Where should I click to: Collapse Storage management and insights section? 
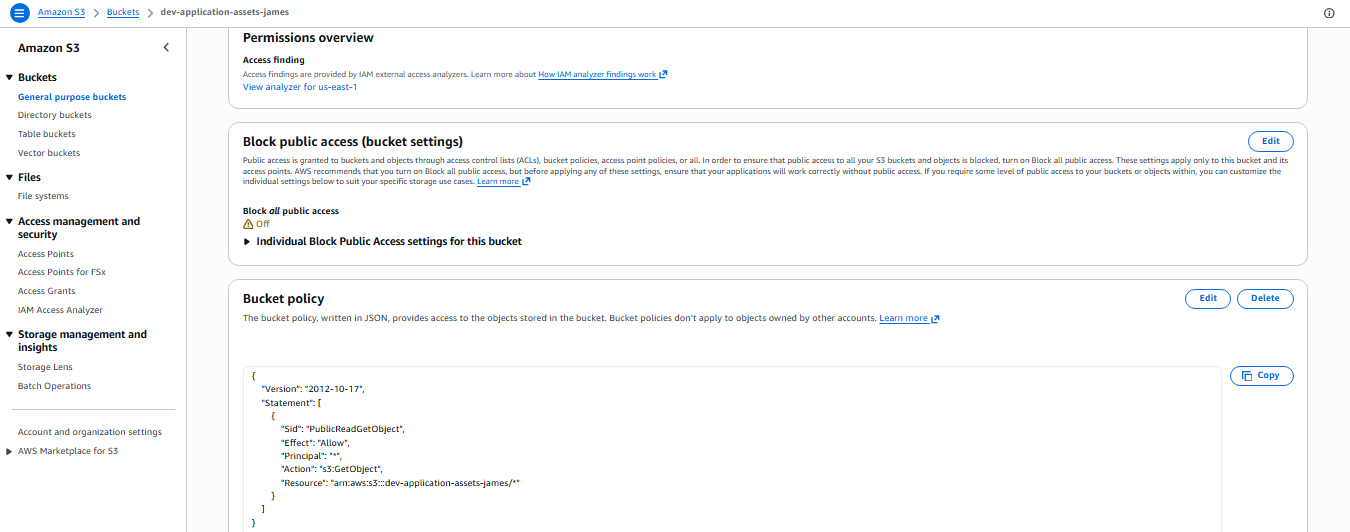[x=10, y=334]
